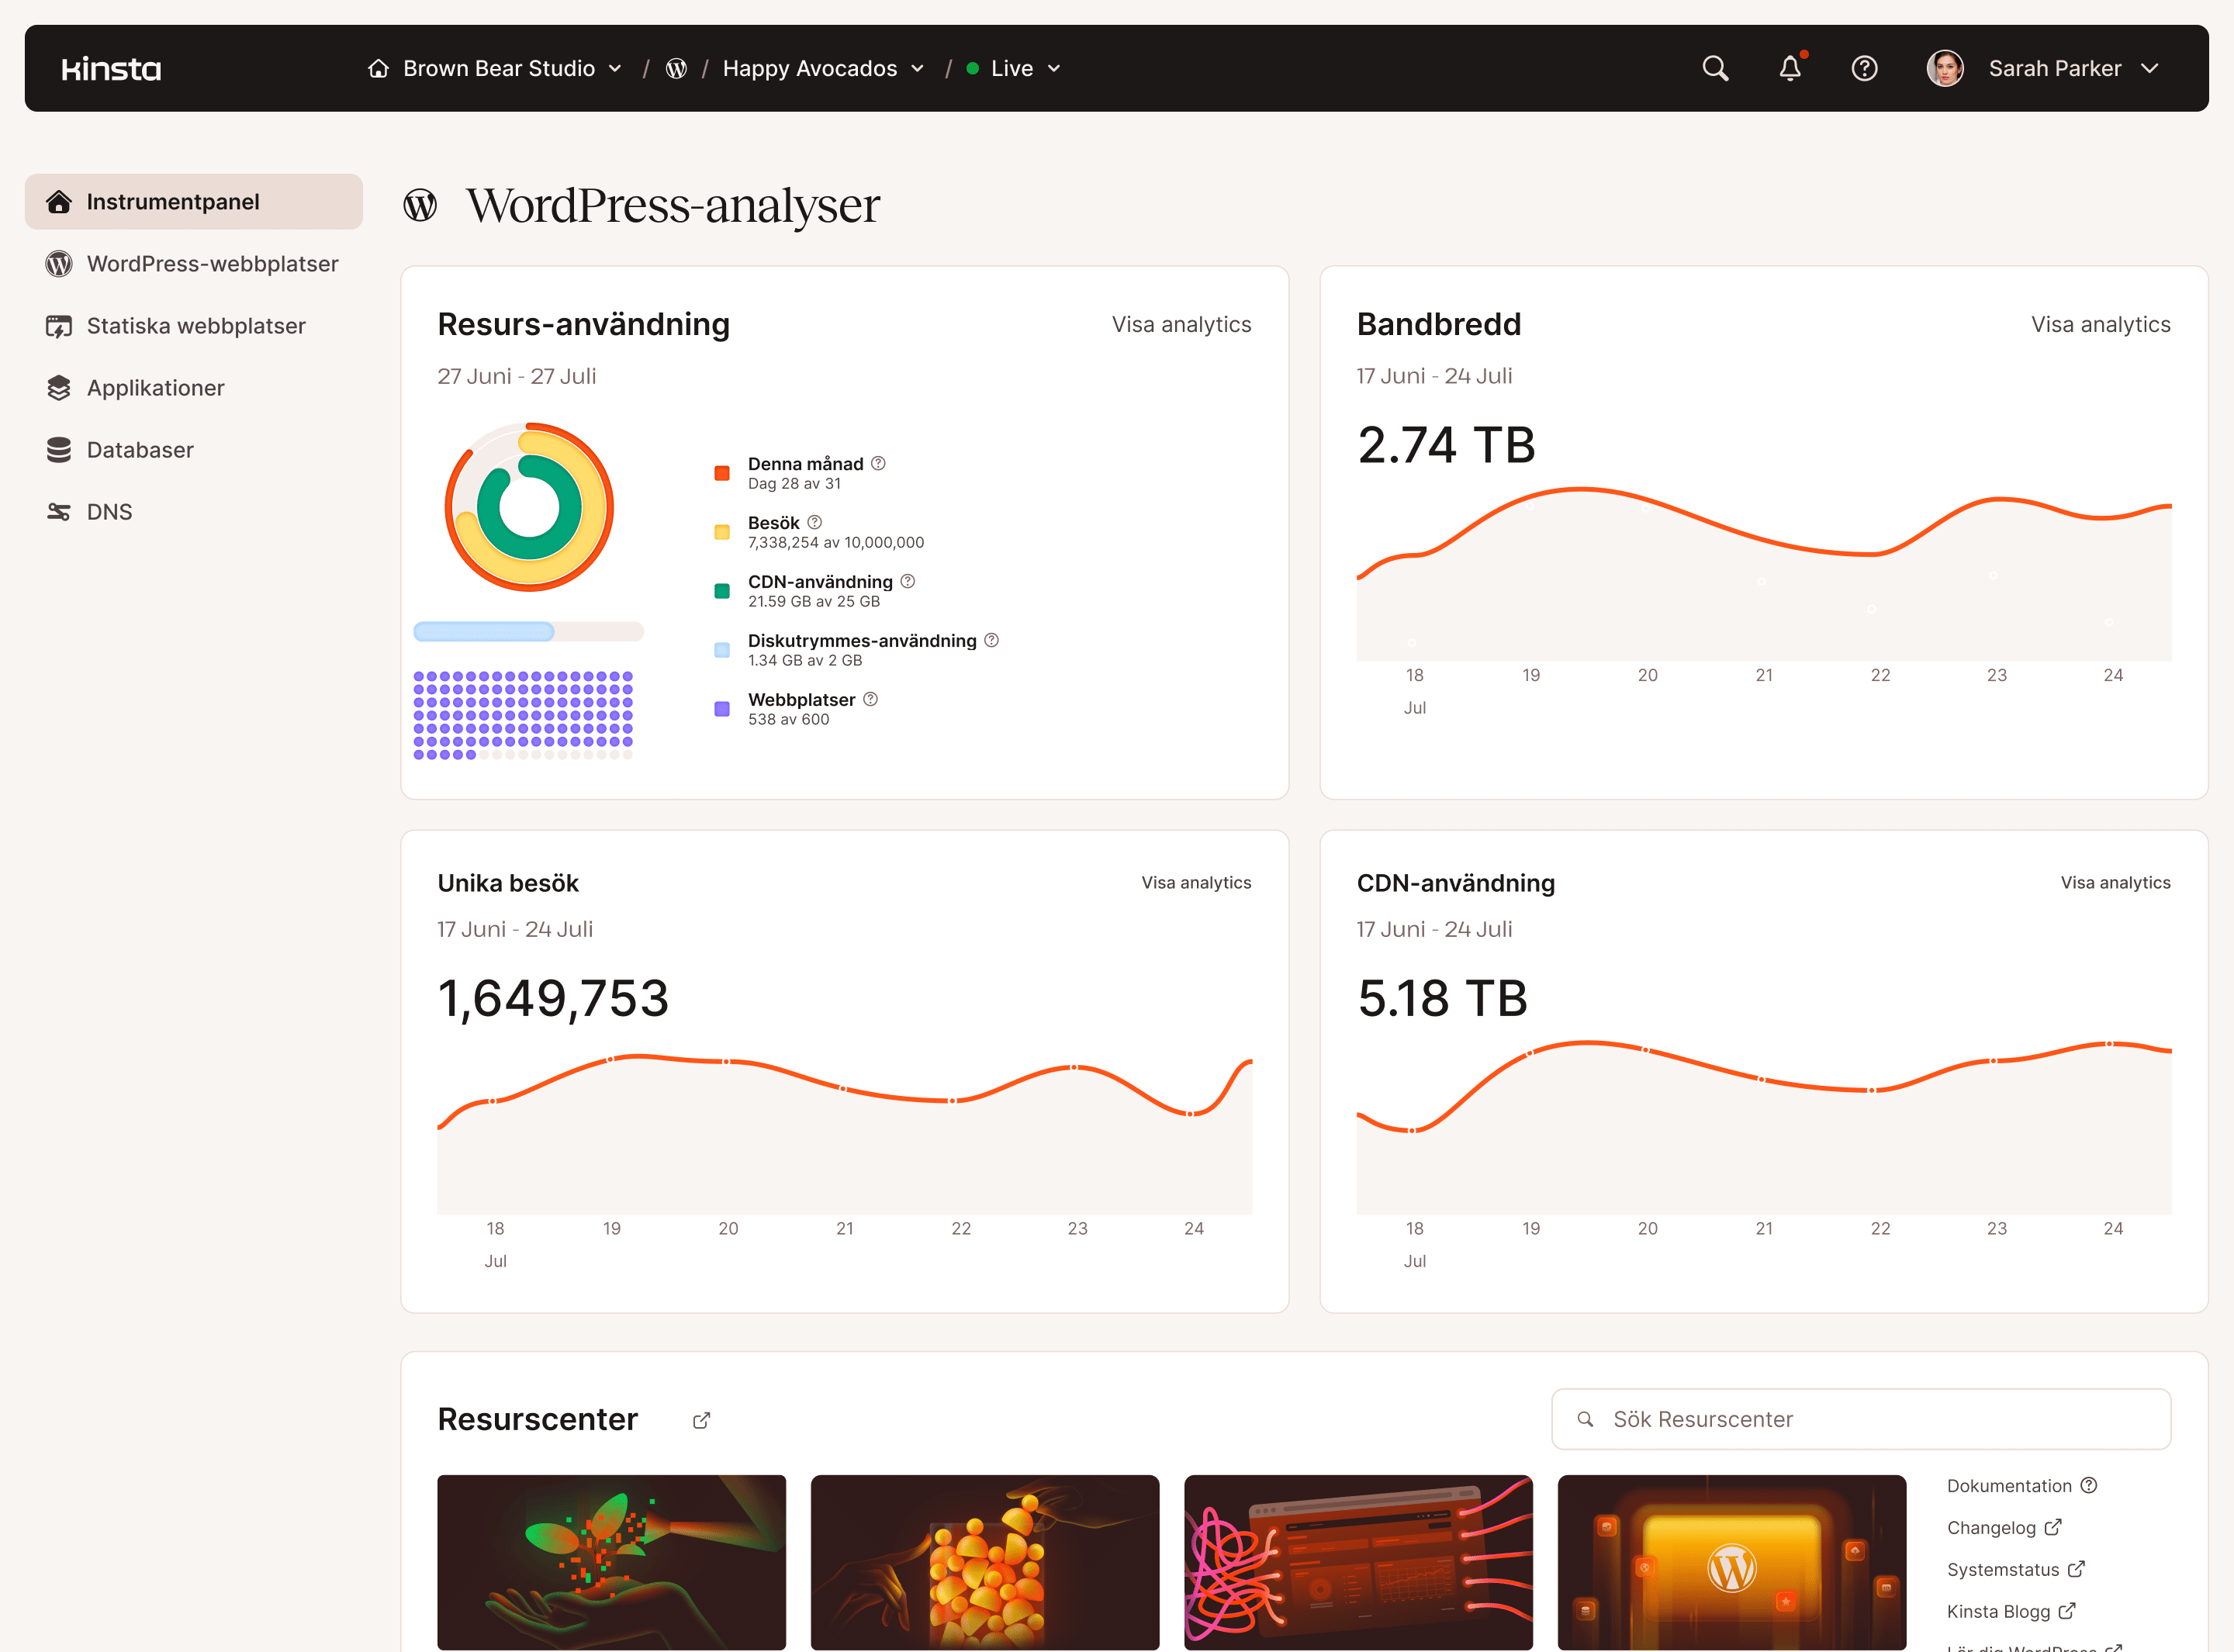The image size is (2234, 1652).
Task: Open DNS from the sidebar
Action: (x=109, y=512)
